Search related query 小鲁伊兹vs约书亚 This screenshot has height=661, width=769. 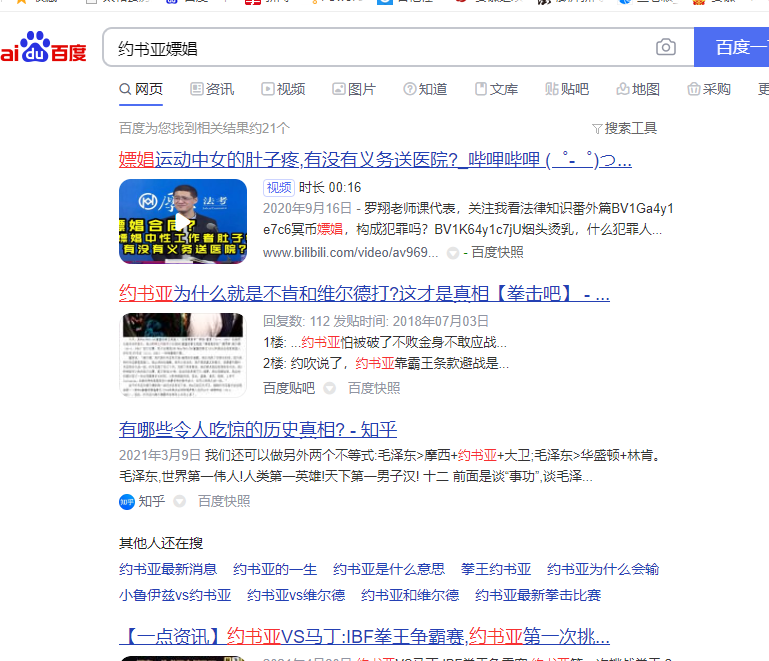175,595
